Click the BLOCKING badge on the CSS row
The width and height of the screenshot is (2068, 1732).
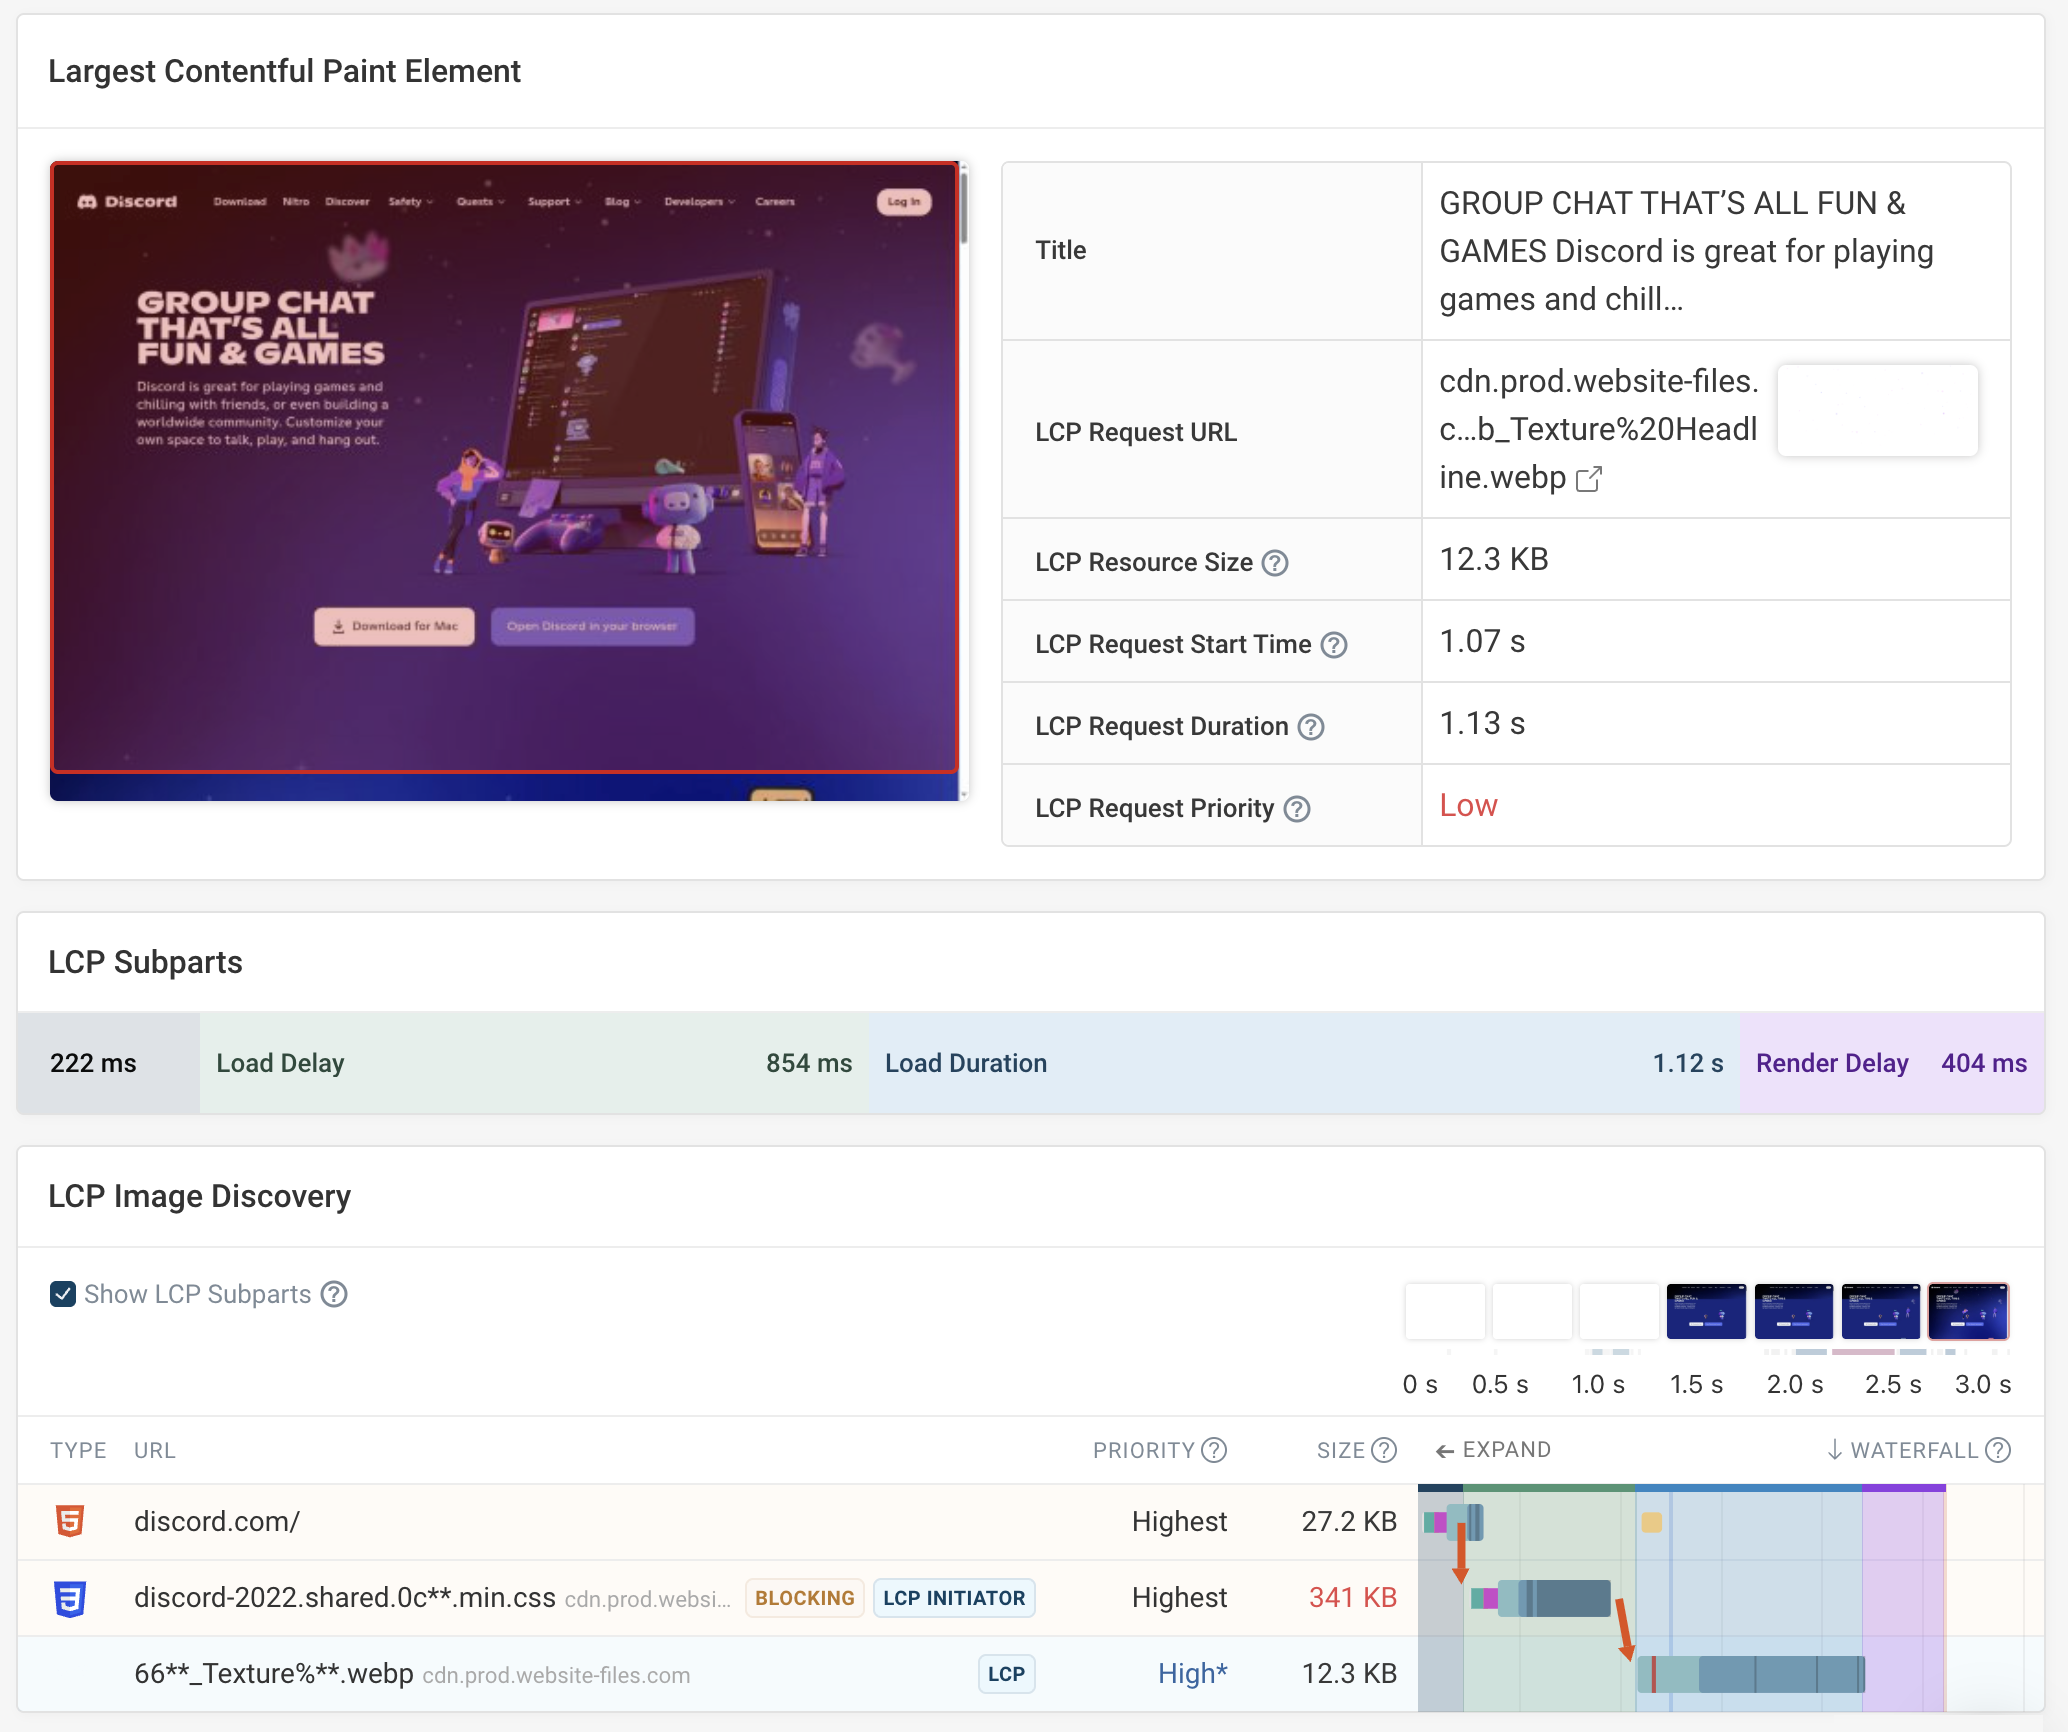click(804, 1598)
